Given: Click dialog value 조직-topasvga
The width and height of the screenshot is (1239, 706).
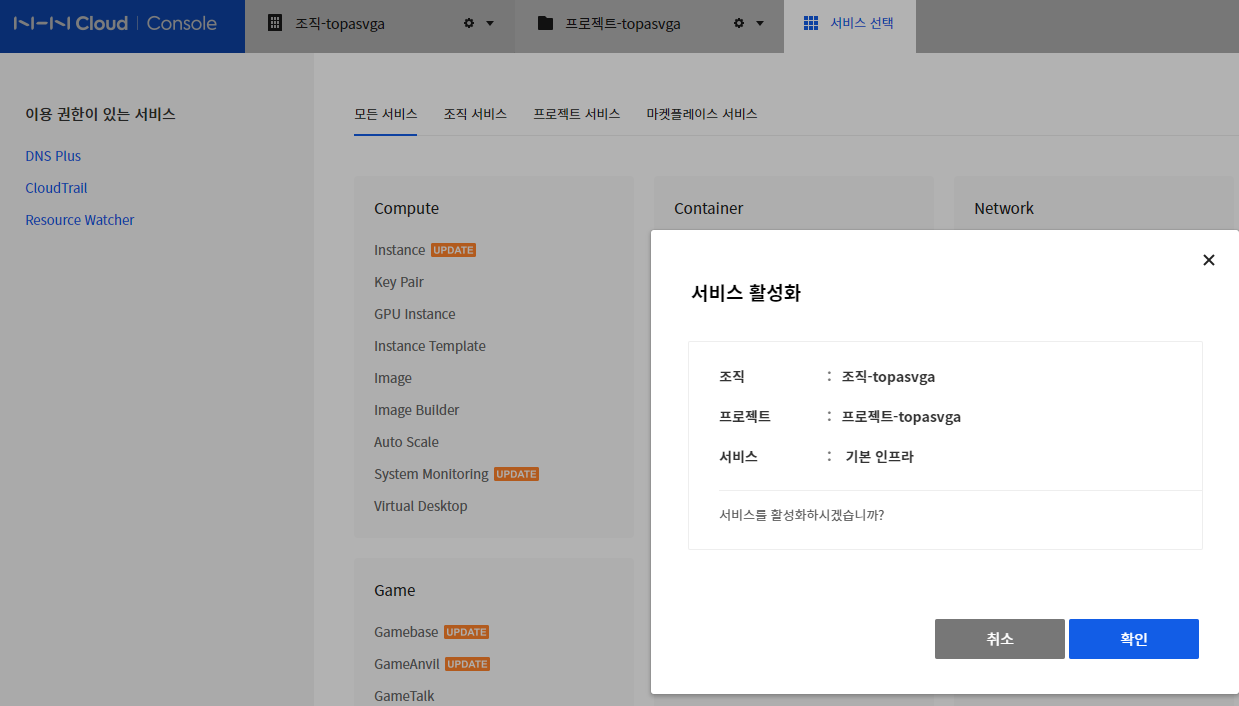Looking at the screenshot, I should click(888, 377).
